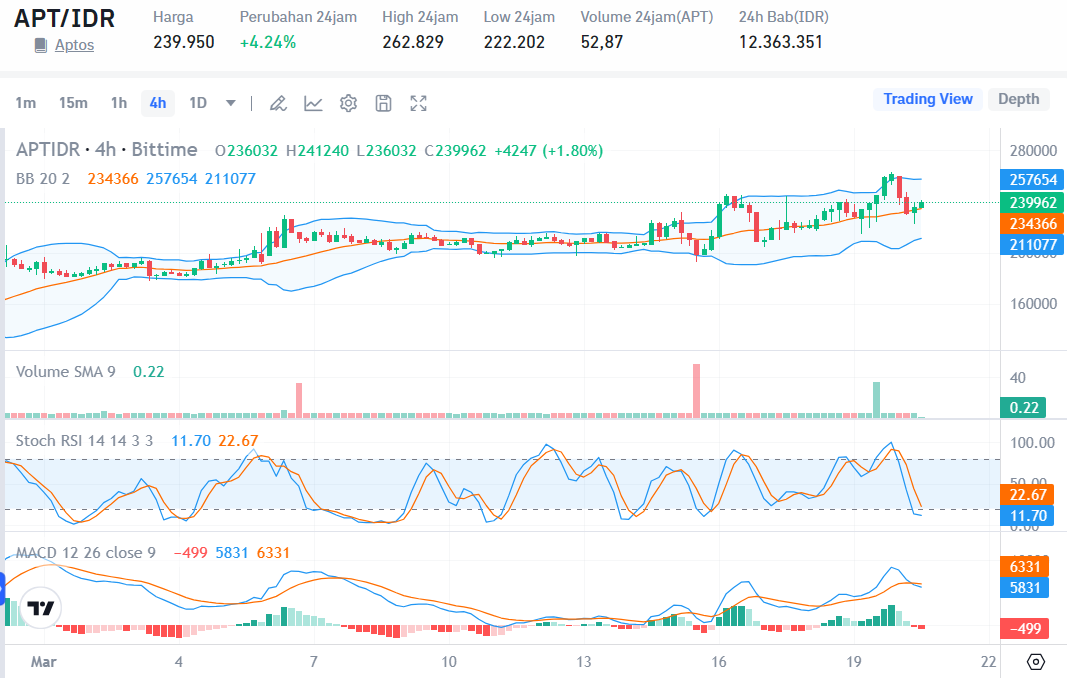This screenshot has height=678, width=1067.
Task: Open the drawing tools pencil icon
Action: [x=278, y=103]
